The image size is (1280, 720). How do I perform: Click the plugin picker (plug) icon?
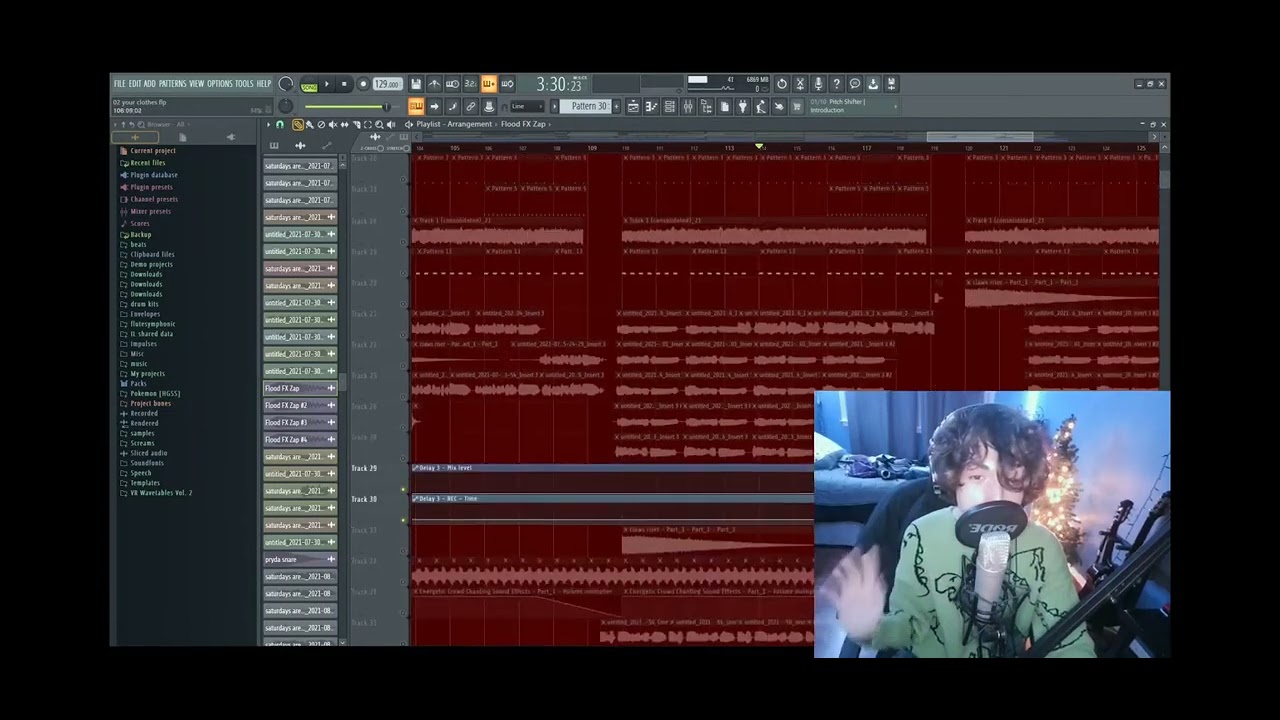click(x=743, y=106)
